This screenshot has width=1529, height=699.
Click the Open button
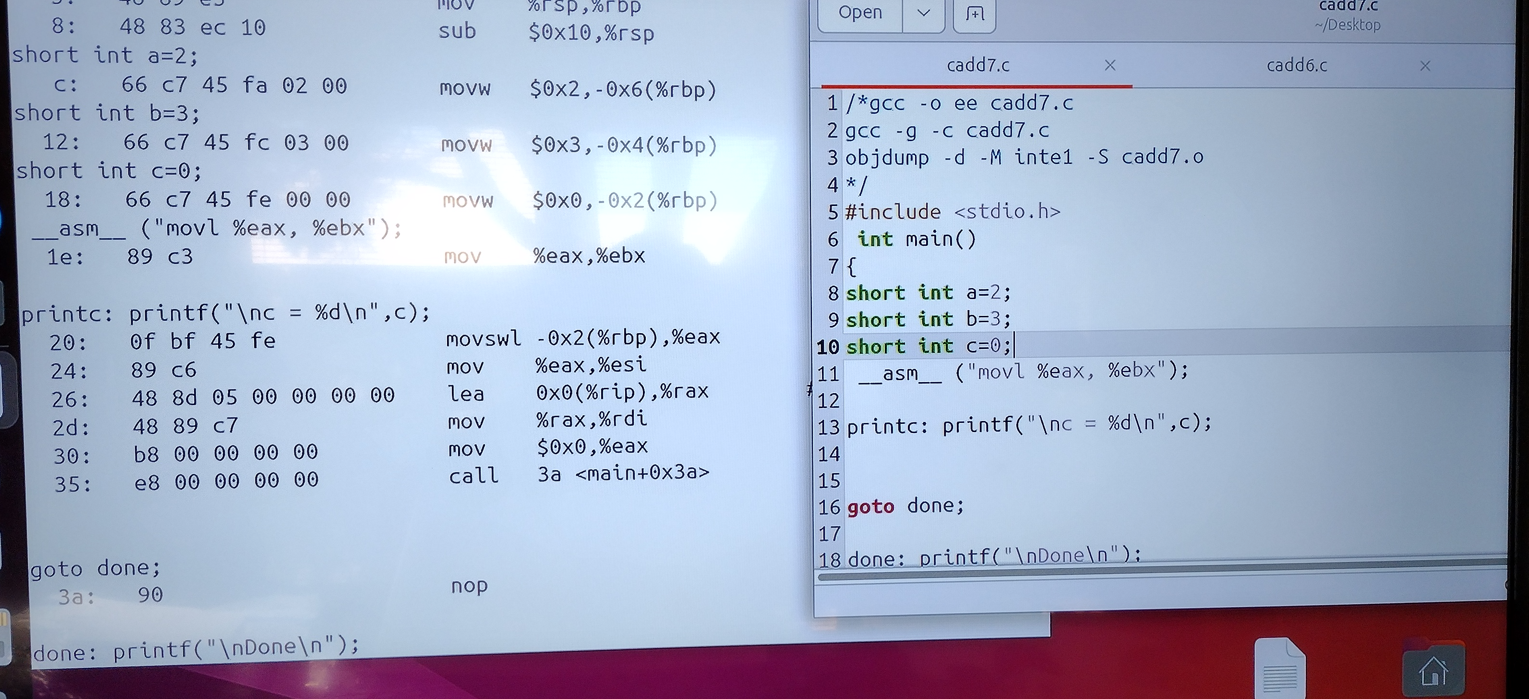pyautogui.click(x=860, y=13)
